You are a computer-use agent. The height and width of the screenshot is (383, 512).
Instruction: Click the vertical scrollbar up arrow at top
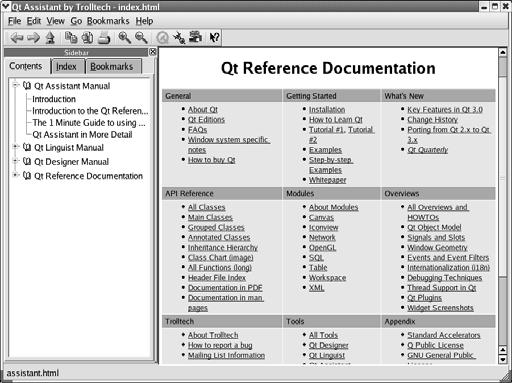click(503, 52)
